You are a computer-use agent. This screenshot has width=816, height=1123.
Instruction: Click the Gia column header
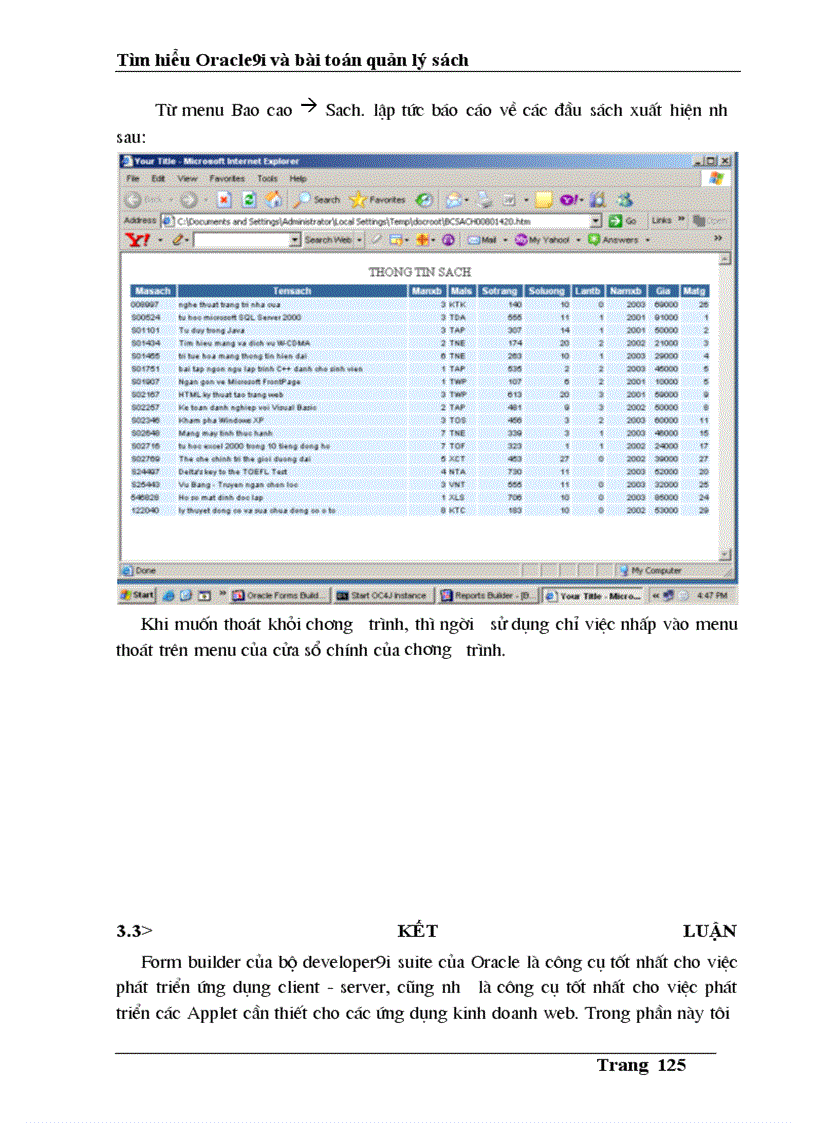[x=663, y=291]
